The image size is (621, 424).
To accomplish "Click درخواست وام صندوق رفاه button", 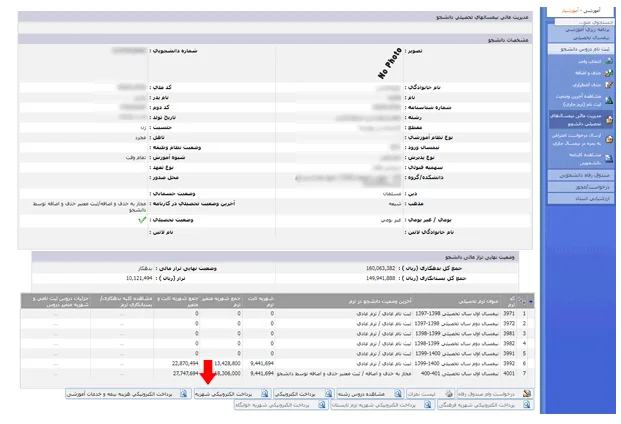I will click(495, 394).
